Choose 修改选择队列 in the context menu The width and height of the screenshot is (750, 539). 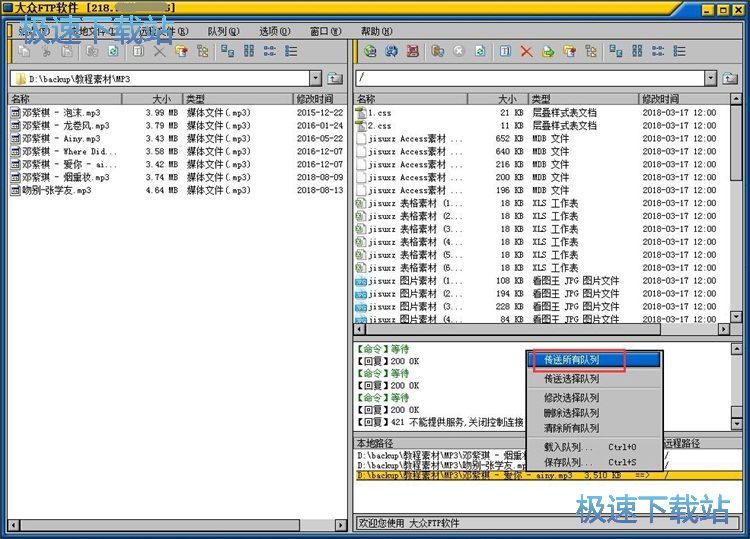pos(594,397)
